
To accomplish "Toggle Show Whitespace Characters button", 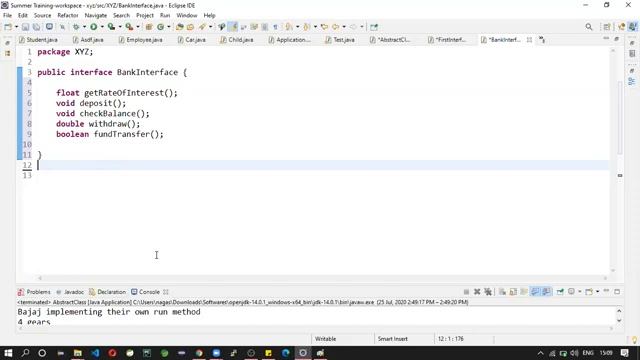I will [x=276, y=27].
